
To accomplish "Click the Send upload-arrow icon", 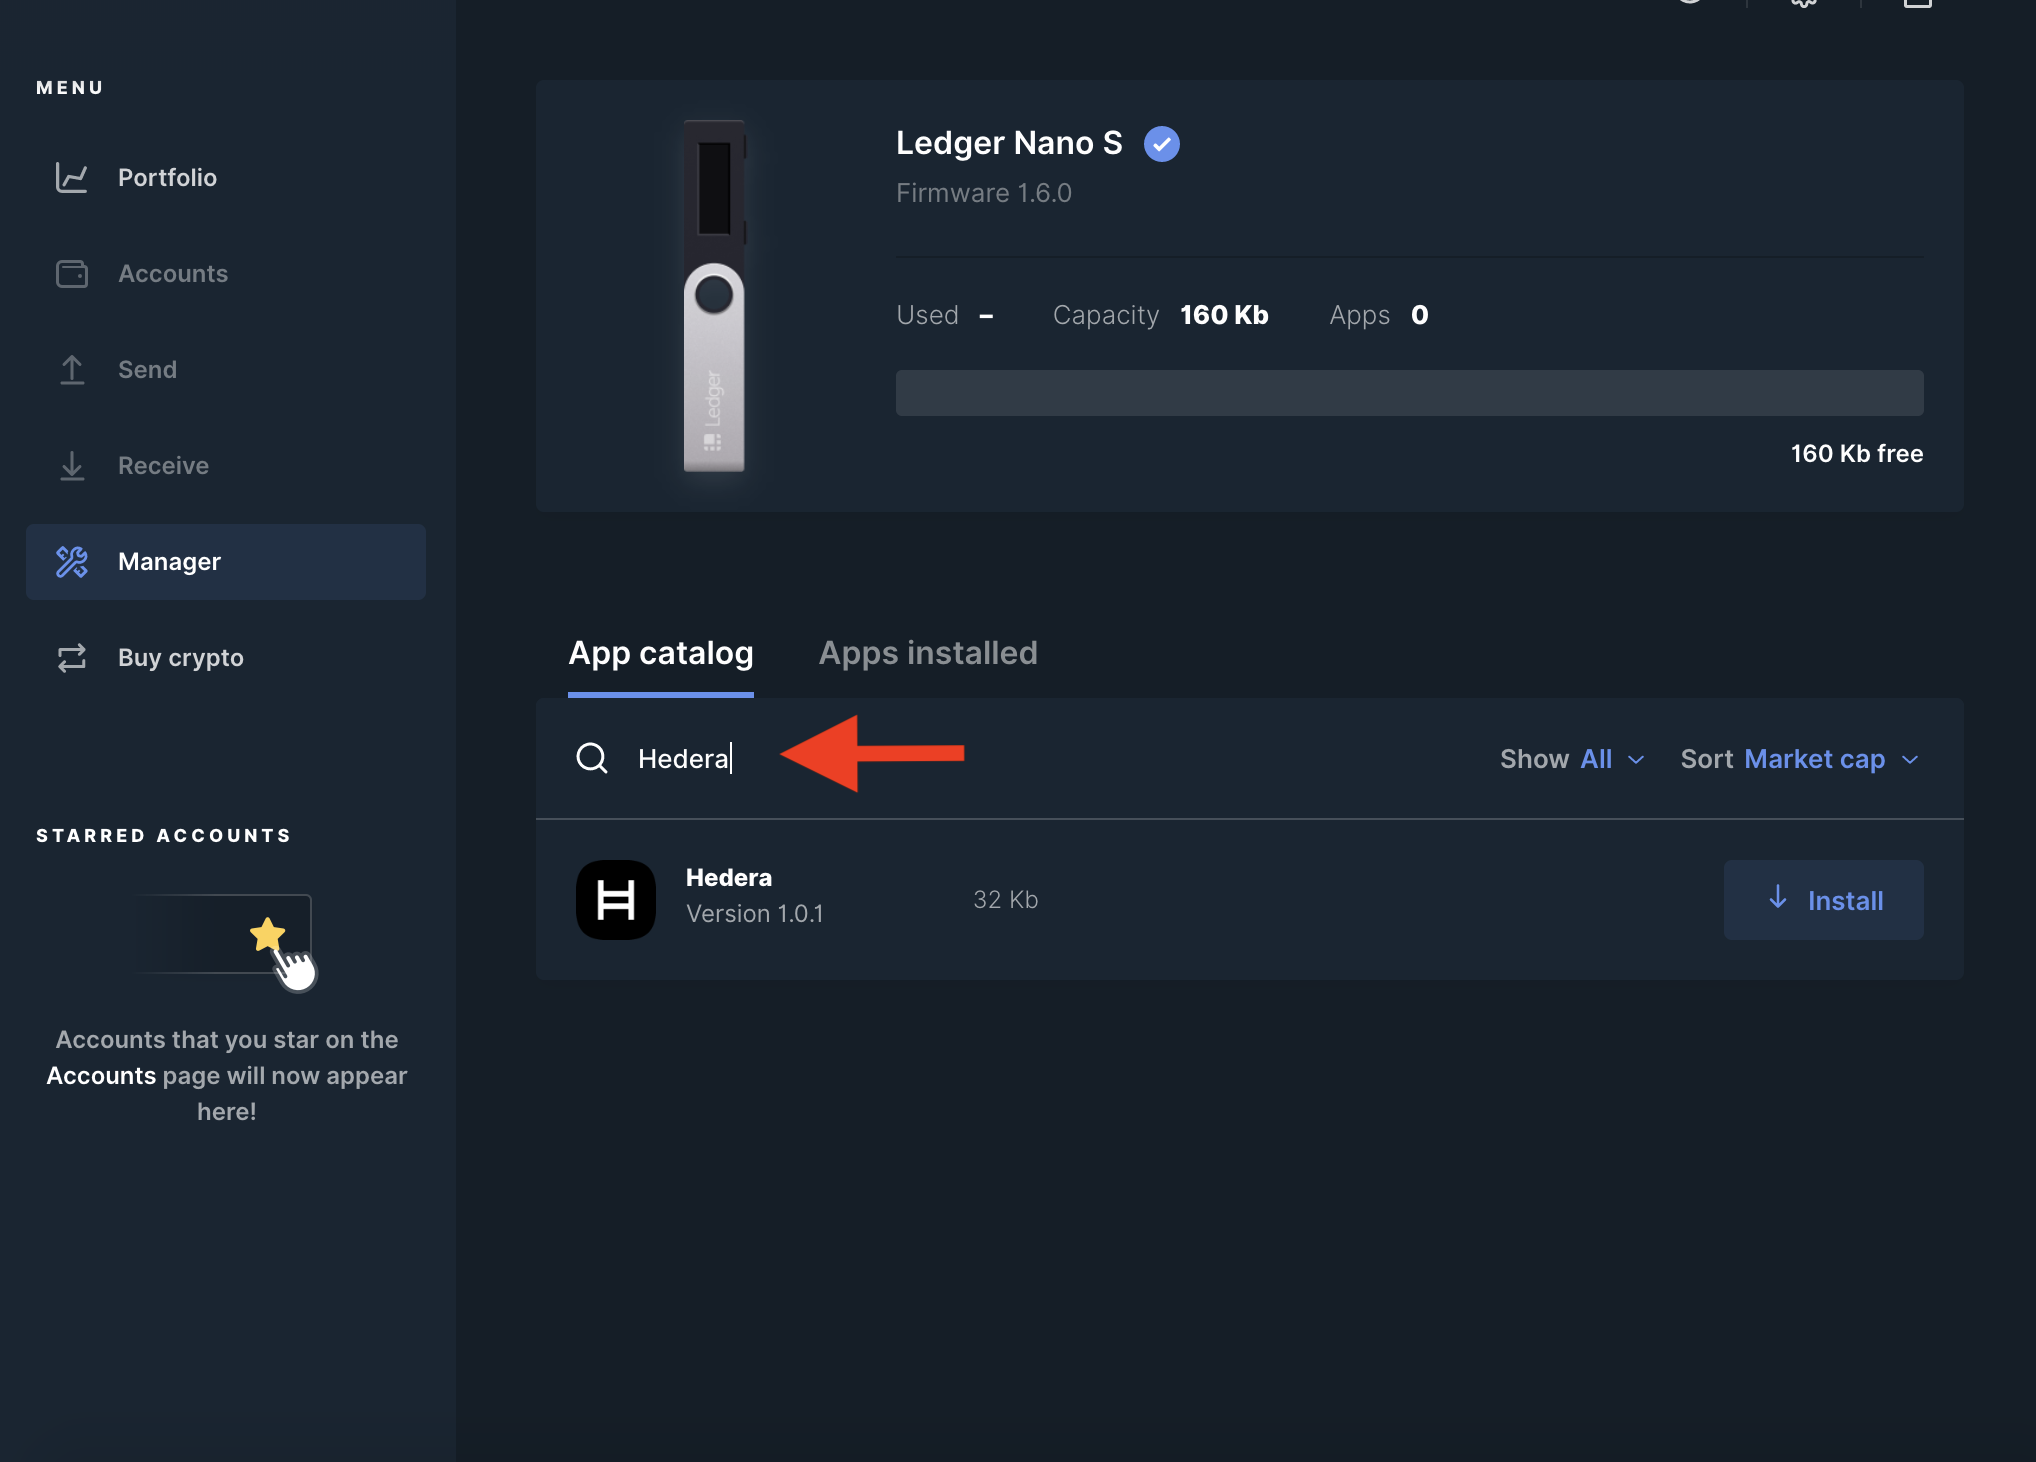I will (71, 370).
